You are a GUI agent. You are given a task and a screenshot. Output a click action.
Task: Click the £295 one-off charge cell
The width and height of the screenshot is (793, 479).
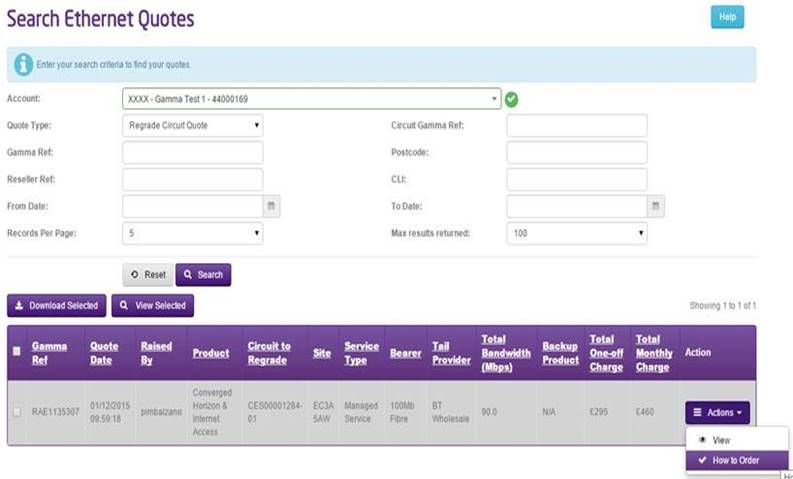[598, 412]
